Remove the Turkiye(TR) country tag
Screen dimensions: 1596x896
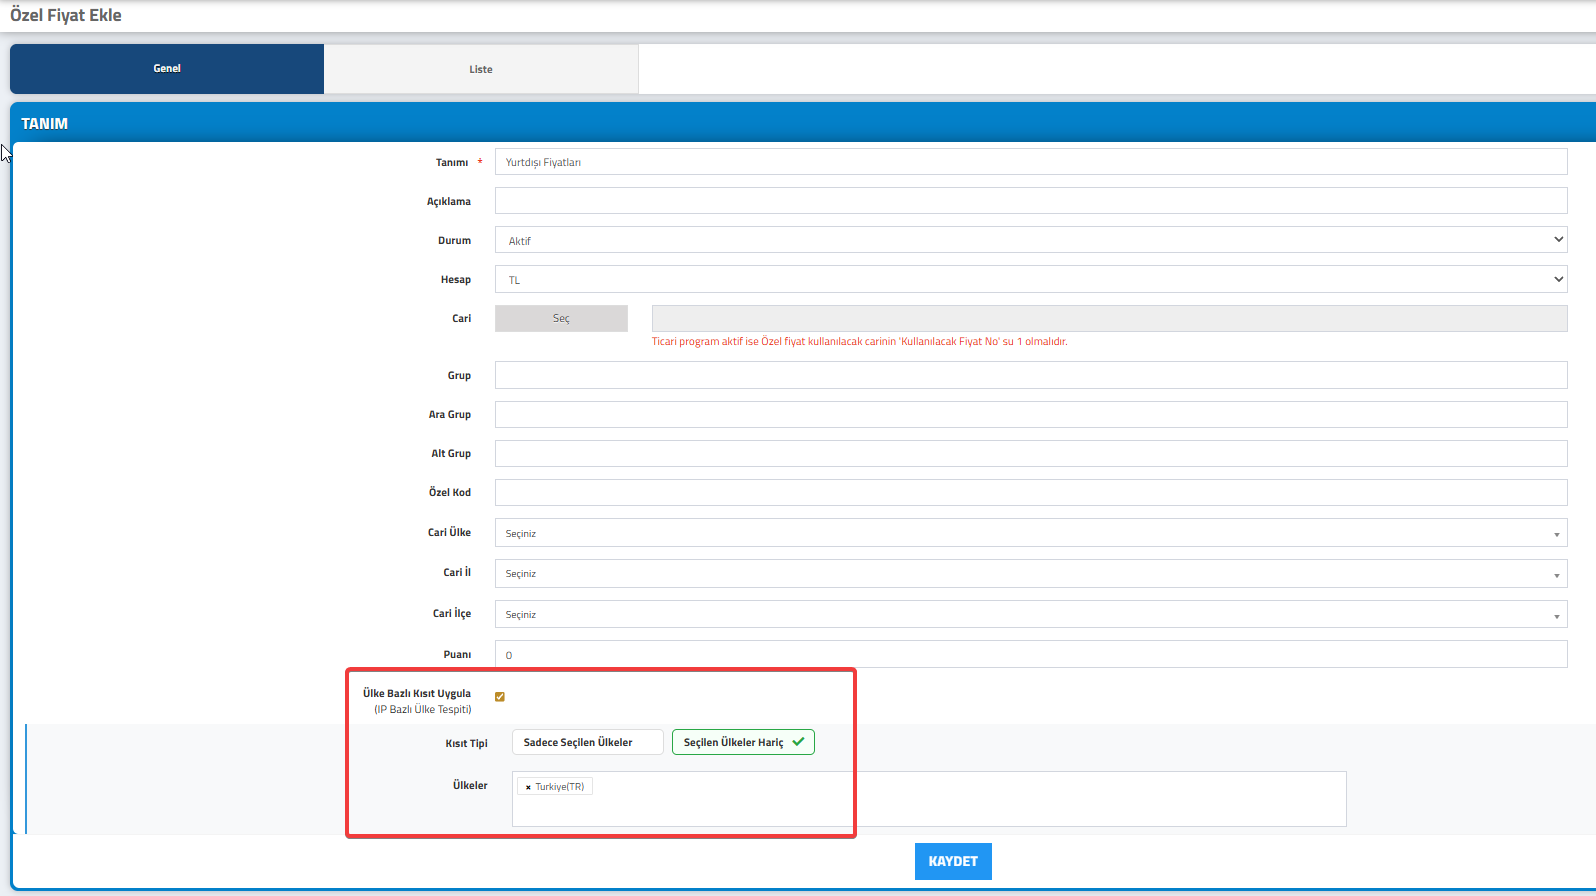528,787
